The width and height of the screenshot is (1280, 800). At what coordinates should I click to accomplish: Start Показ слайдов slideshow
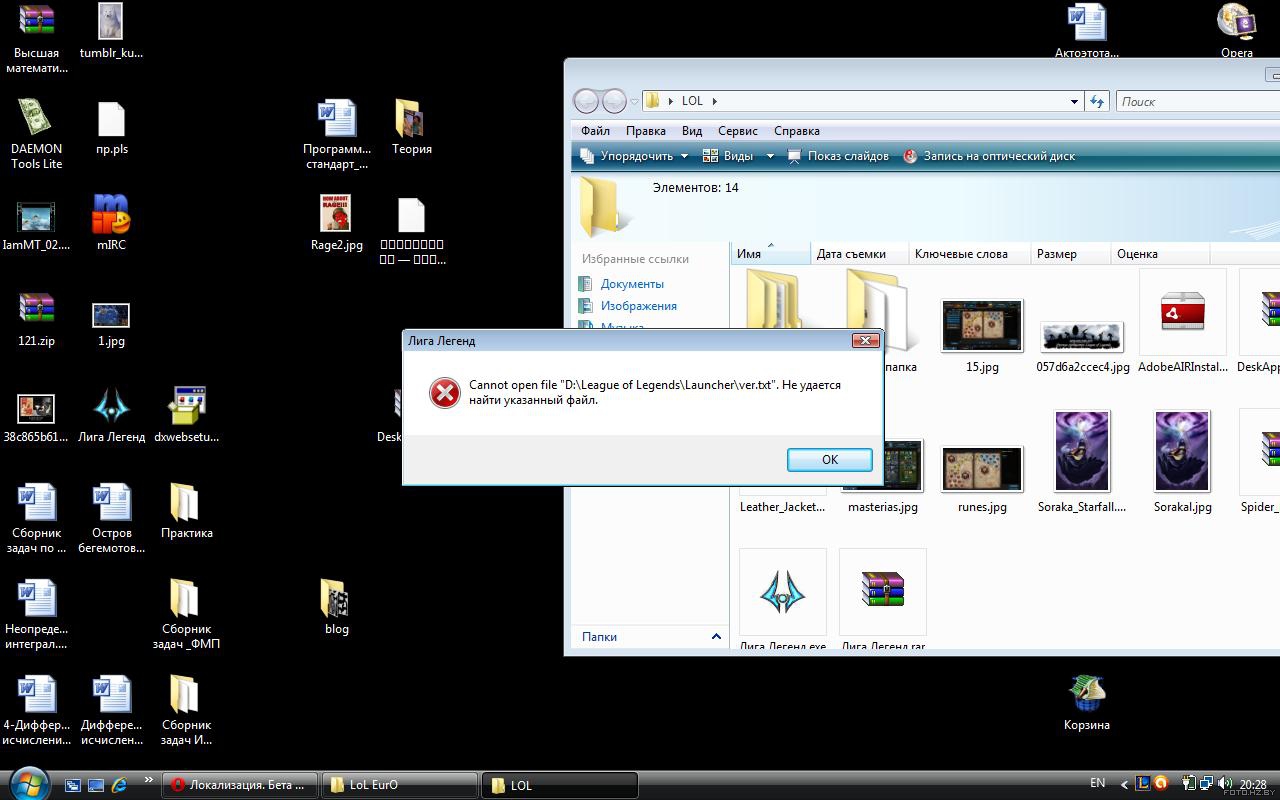pos(838,156)
